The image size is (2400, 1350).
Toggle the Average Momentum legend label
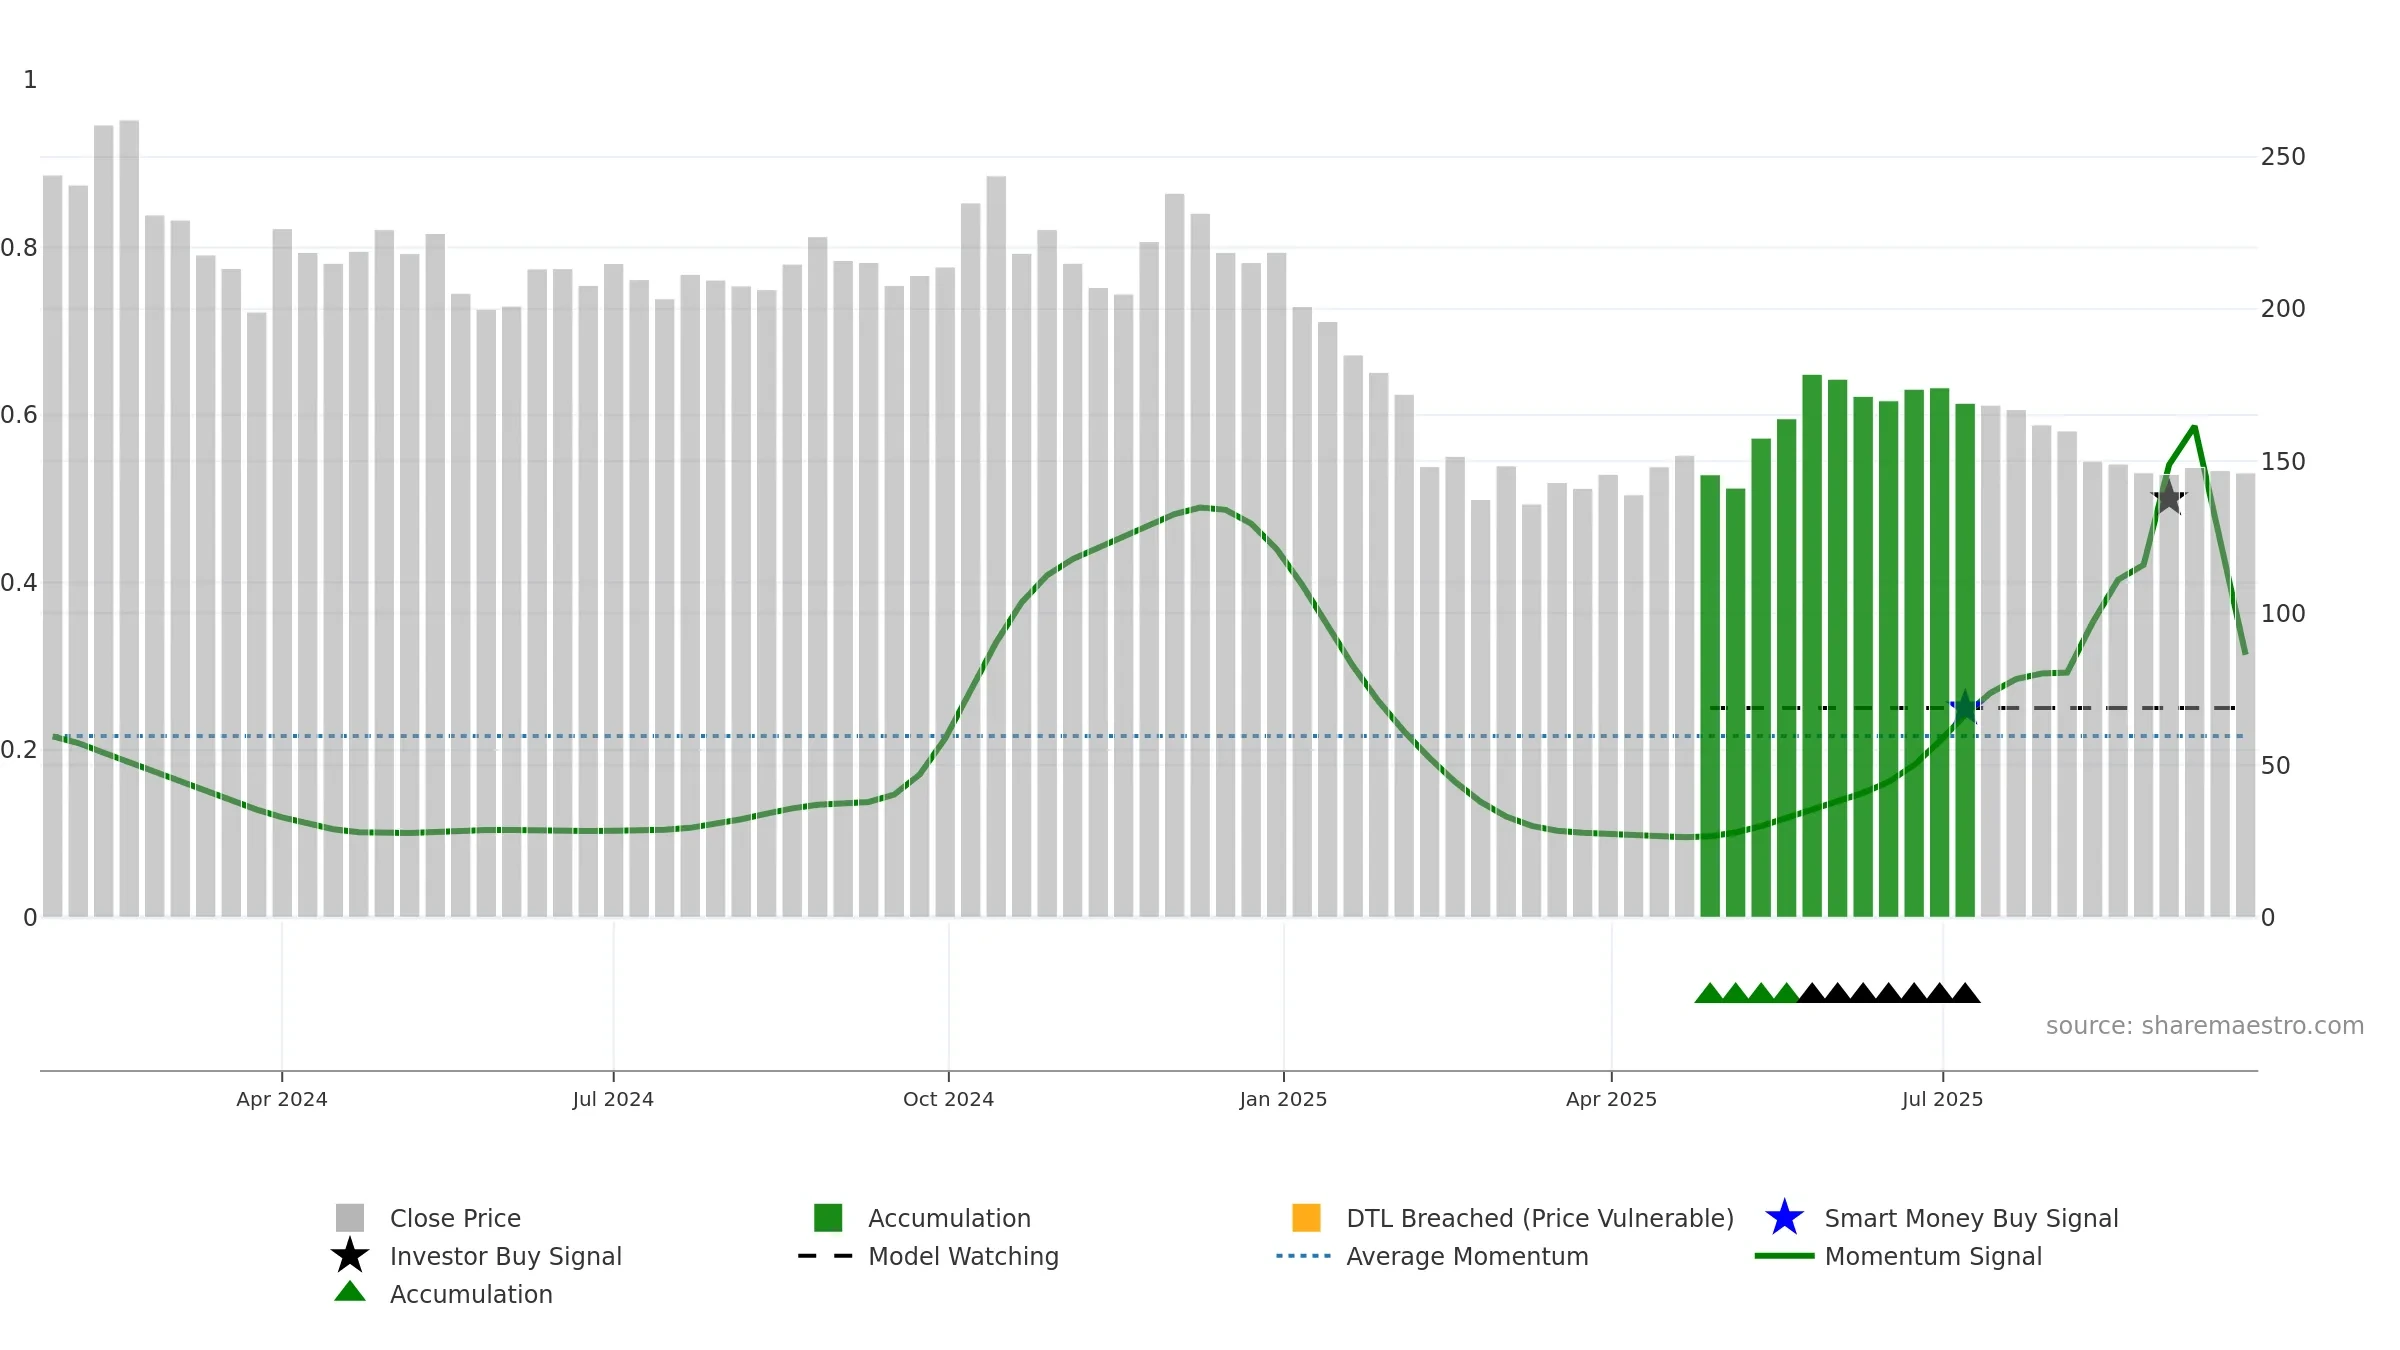coord(1467,1256)
